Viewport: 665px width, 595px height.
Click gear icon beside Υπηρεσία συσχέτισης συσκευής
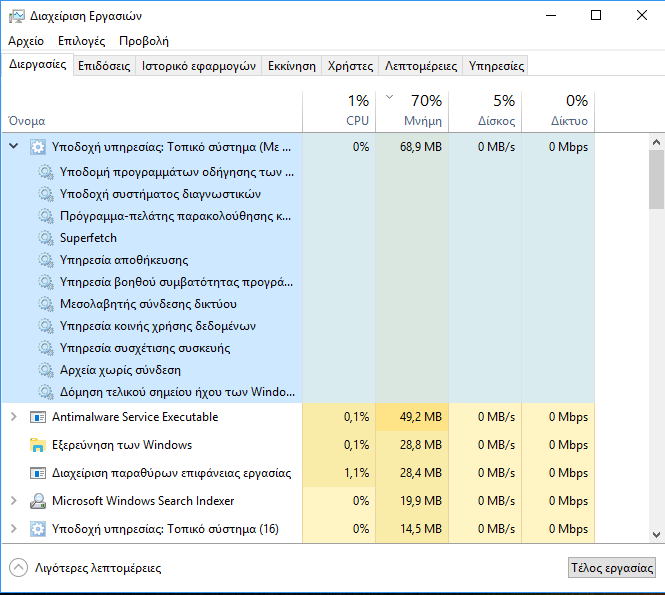(46, 349)
